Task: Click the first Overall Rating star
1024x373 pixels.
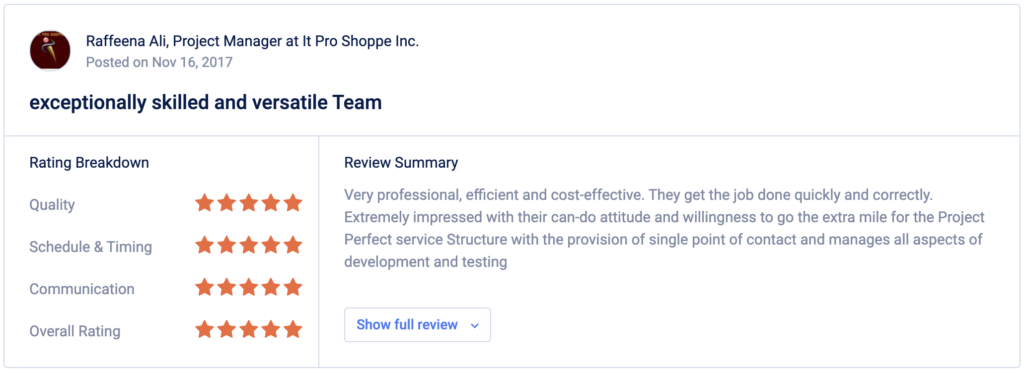Action: click(x=204, y=329)
